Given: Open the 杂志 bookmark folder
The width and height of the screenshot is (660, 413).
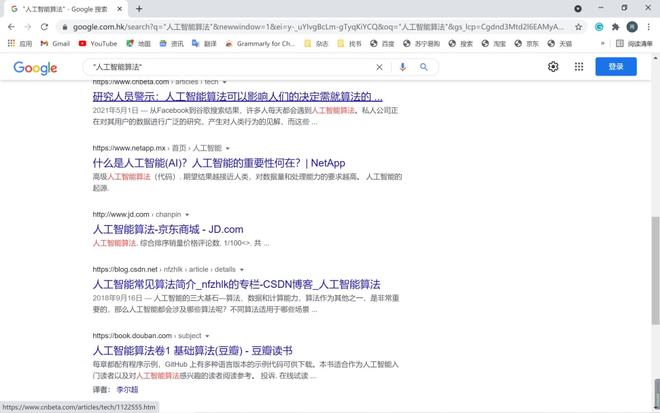Looking at the screenshot, I should (x=316, y=43).
